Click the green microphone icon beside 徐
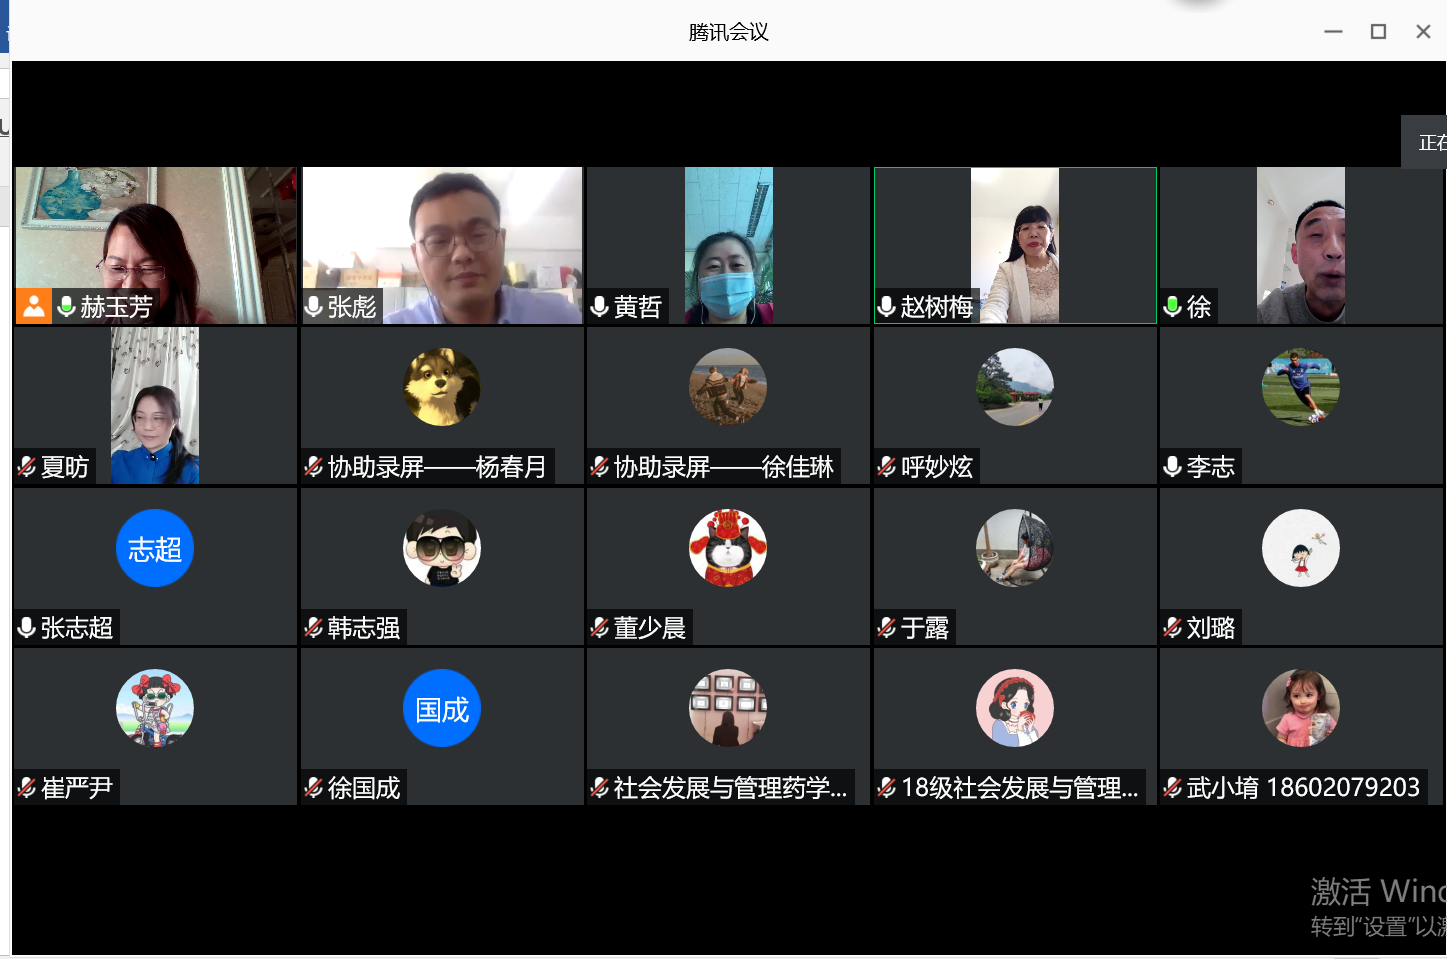The width and height of the screenshot is (1447, 959). click(x=1173, y=306)
